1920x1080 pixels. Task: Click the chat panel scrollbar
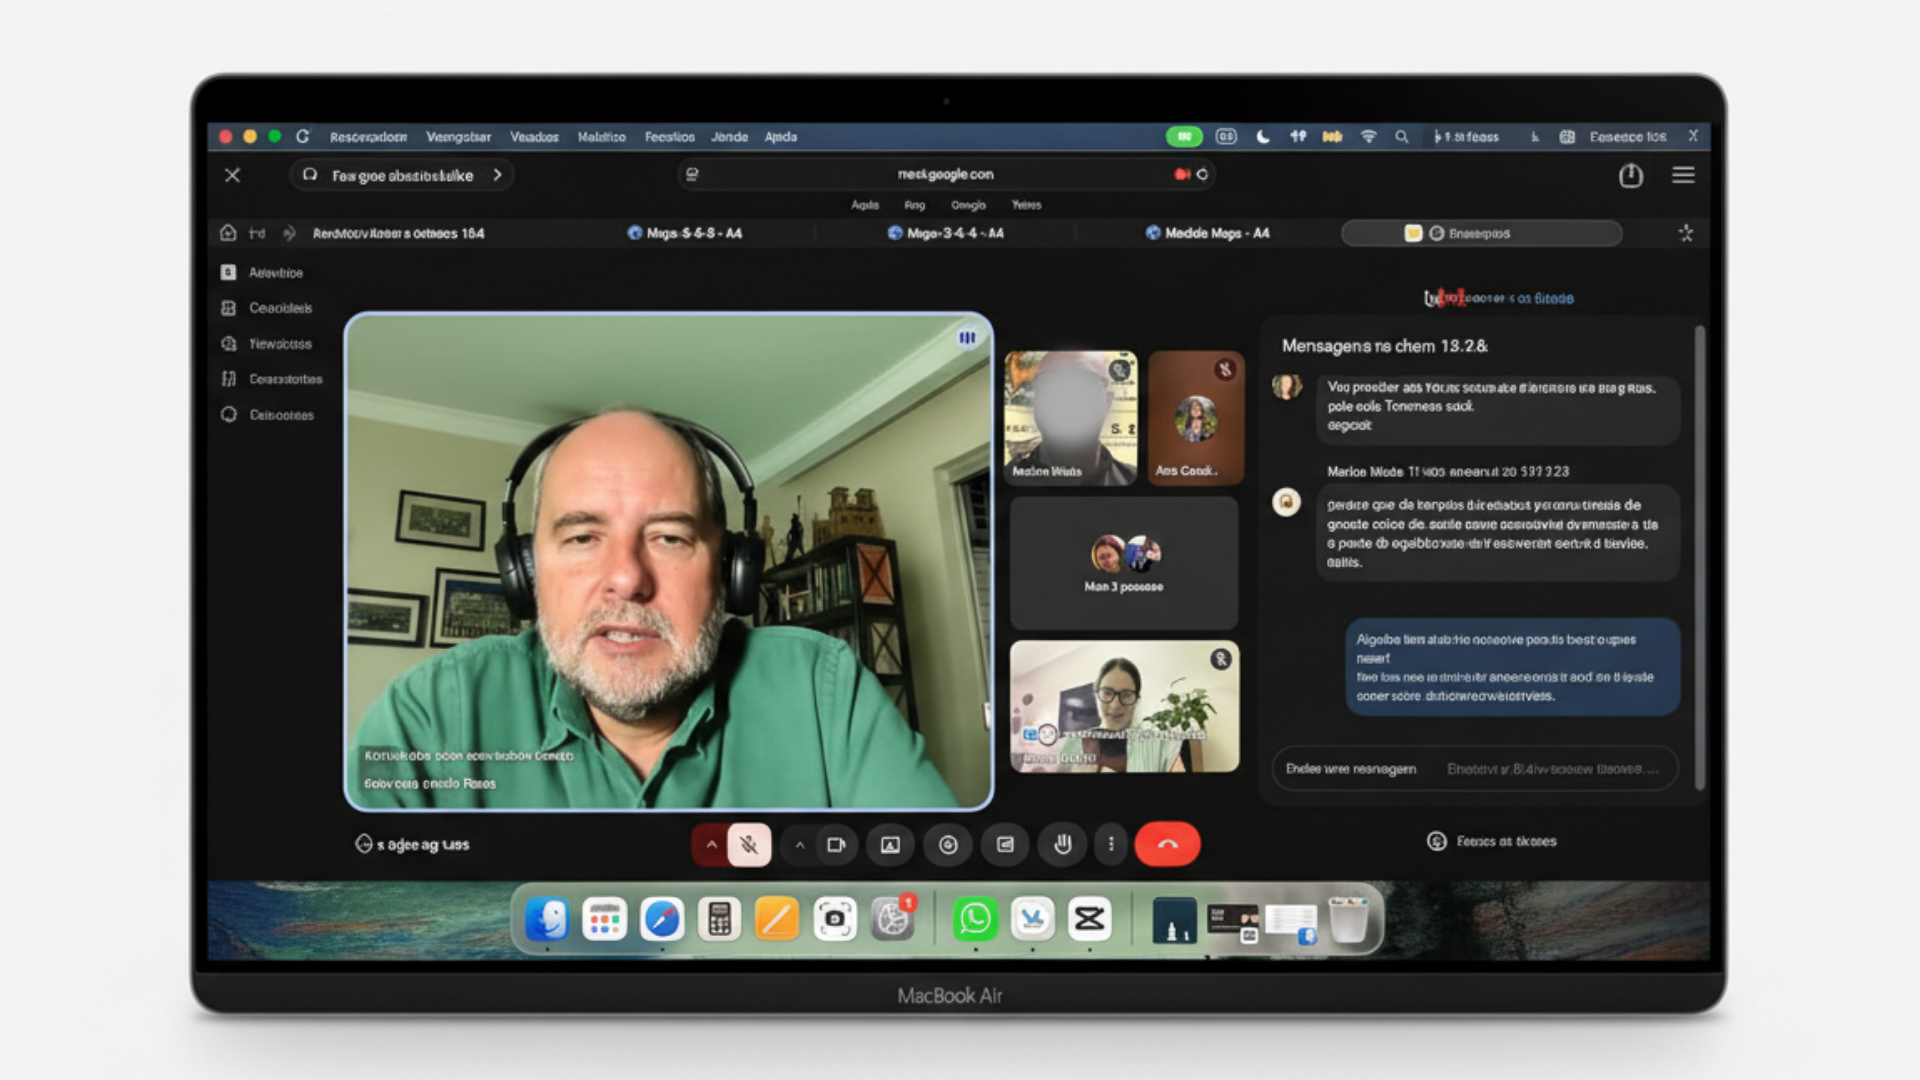pos(1699,560)
